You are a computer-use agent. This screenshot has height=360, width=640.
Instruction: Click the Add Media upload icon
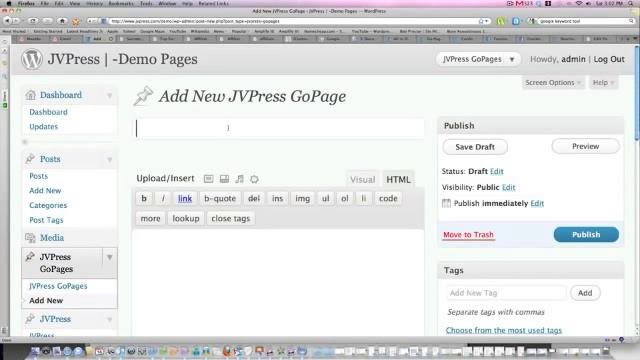point(254,179)
